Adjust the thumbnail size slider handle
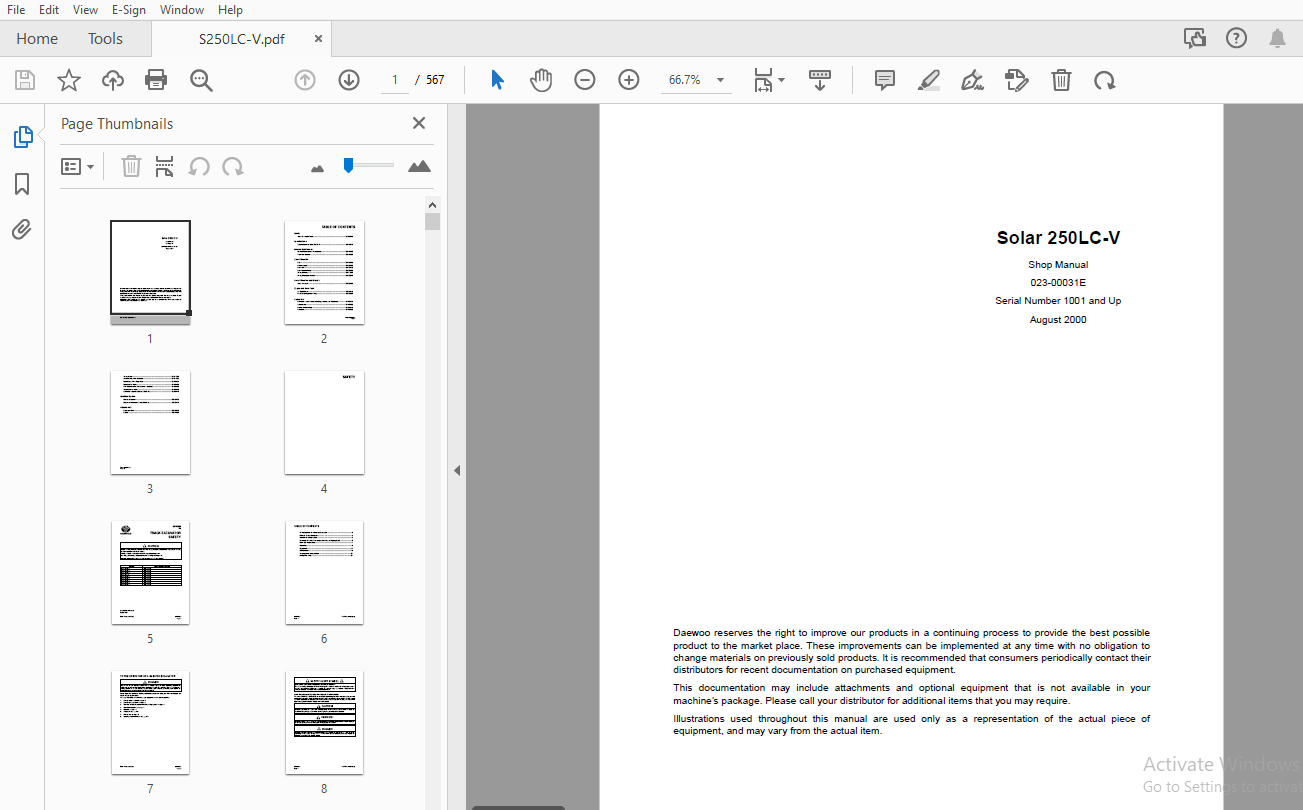 348,165
